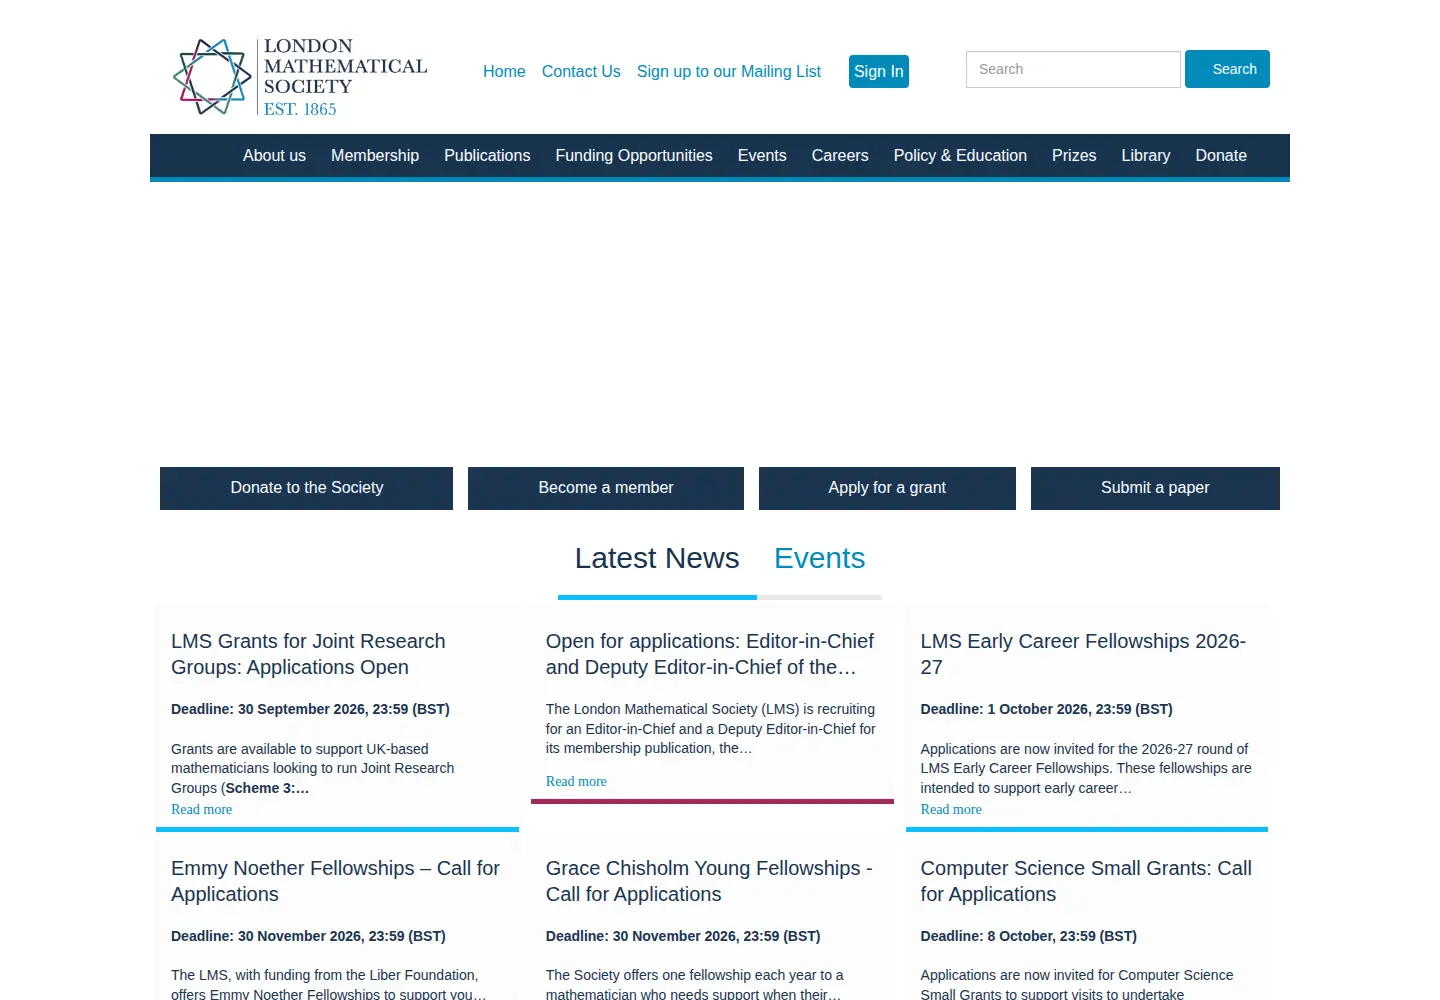Click Donate to the Society button
The image size is (1440, 1000).
click(306, 488)
